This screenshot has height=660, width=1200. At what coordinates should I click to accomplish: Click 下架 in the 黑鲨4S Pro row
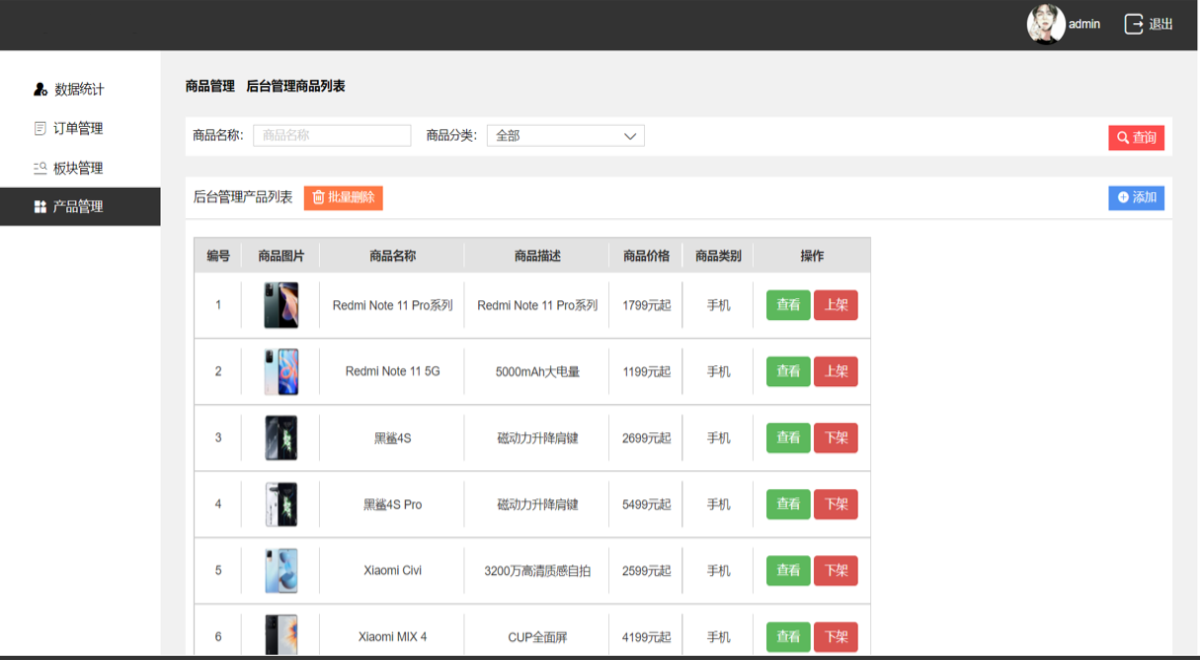[836, 504]
